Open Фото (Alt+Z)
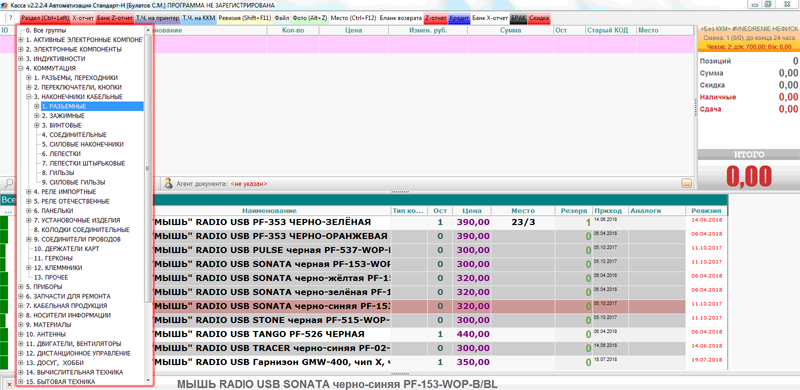The width and height of the screenshot is (800, 390). point(310,18)
